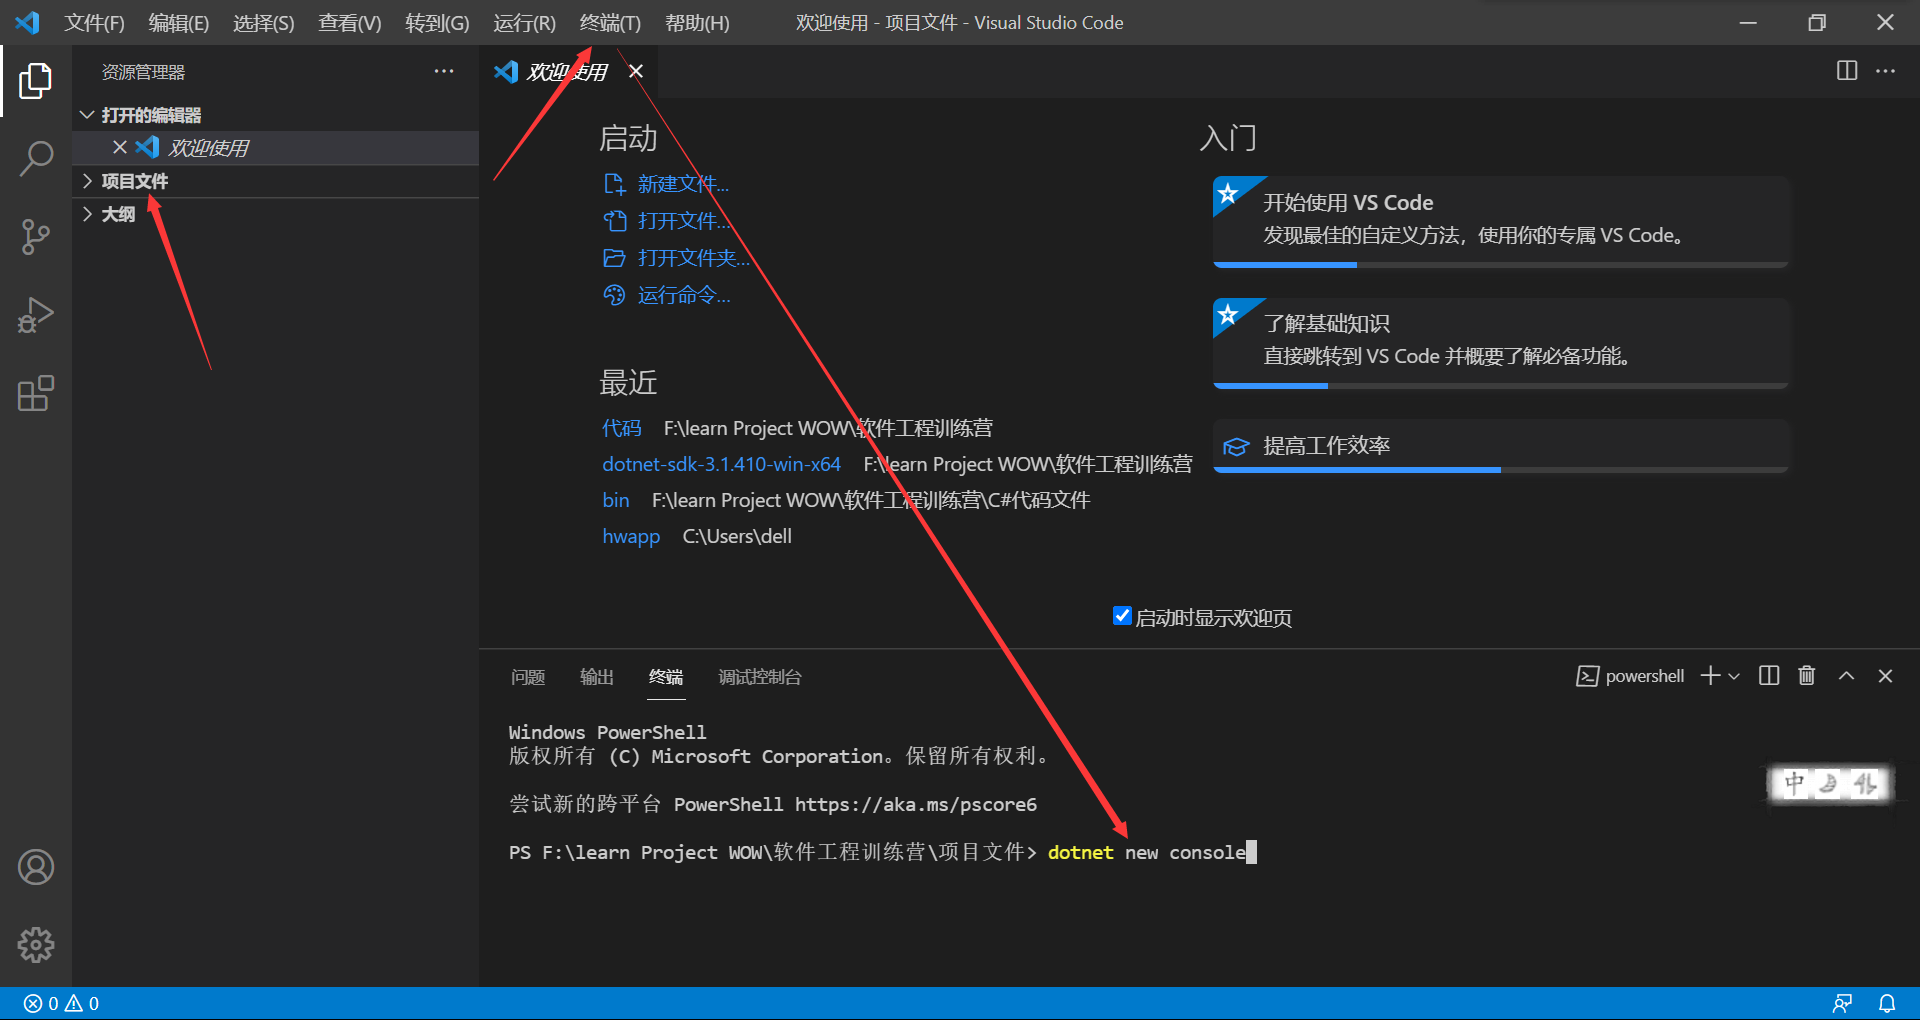Open the Search view in activity bar
Viewport: 1920px width, 1020px height.
tap(35, 159)
